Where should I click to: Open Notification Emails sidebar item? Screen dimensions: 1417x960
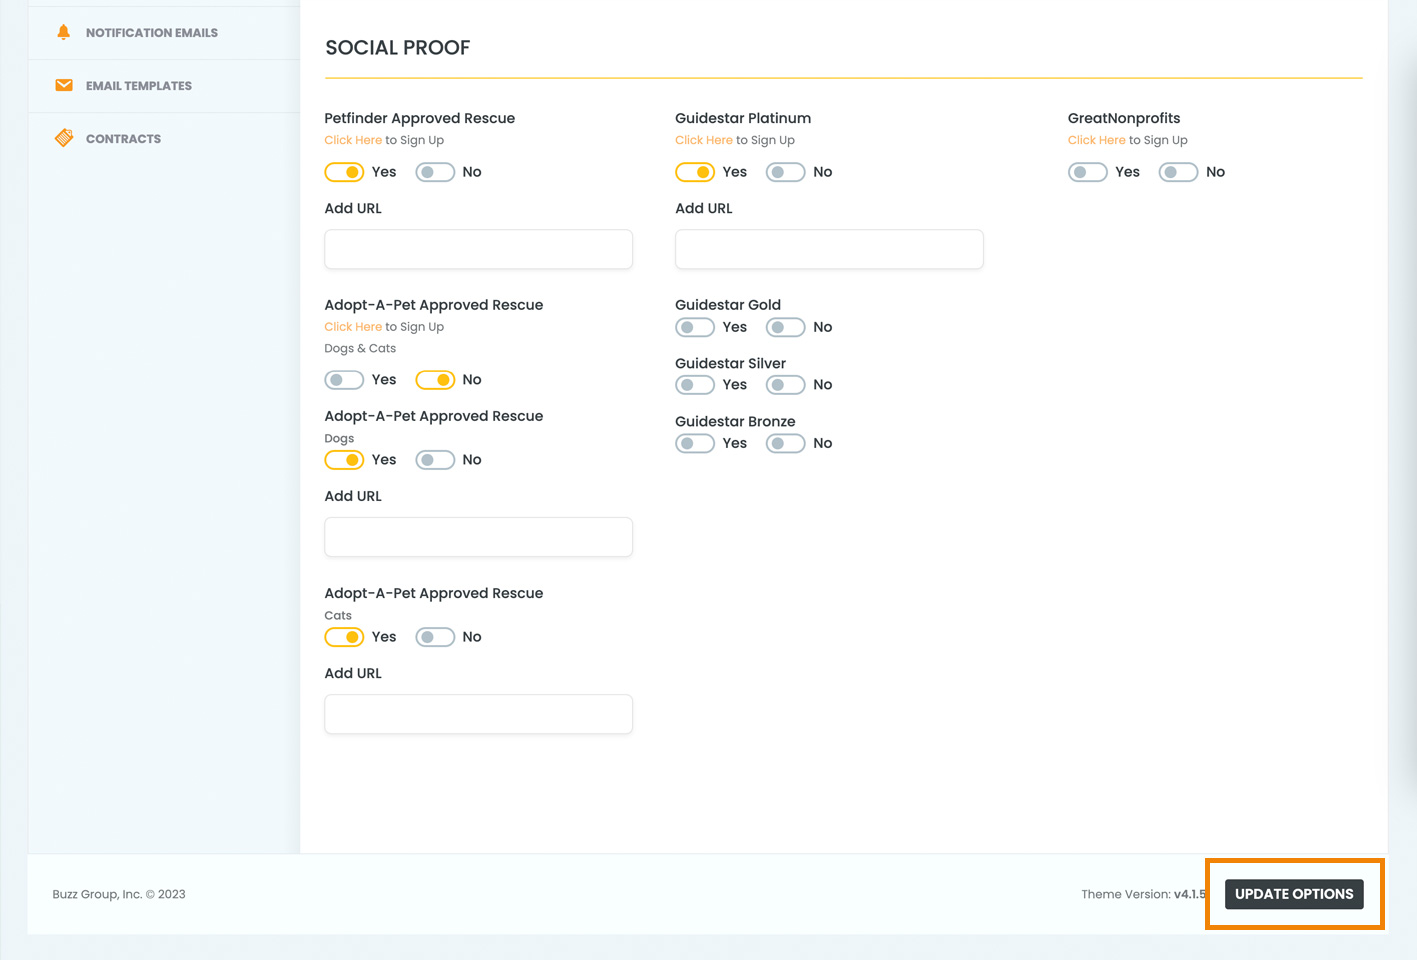(164, 33)
